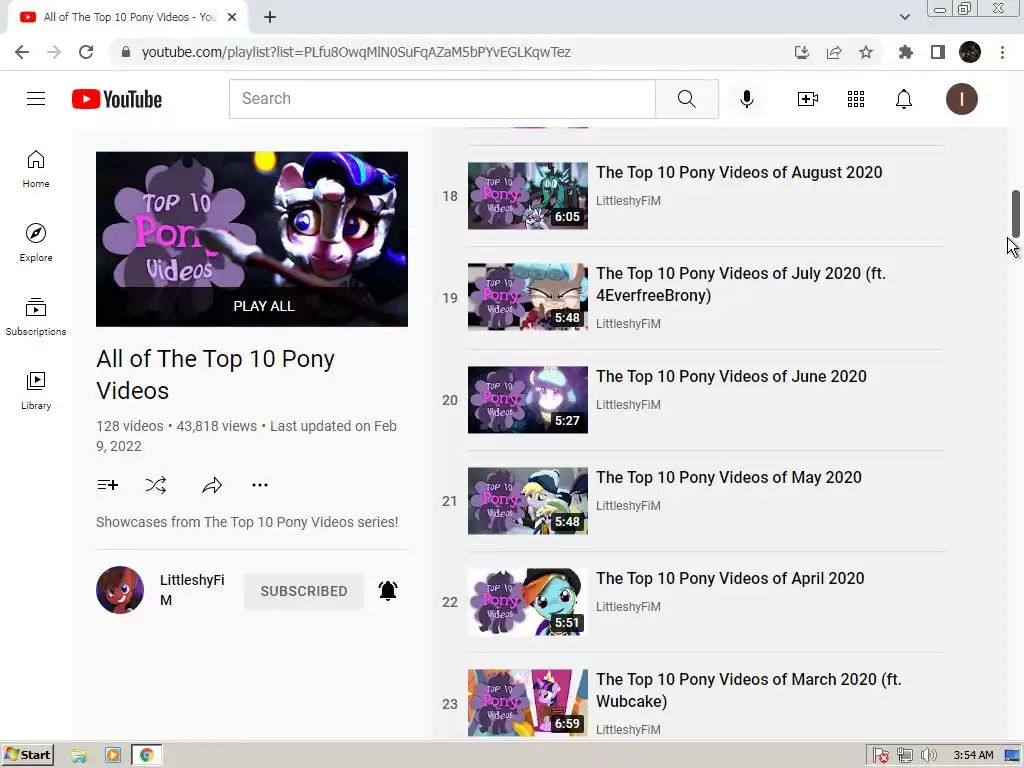Open the playlist more-options ellipsis
Viewport: 1024px width, 768px height.
260,485
